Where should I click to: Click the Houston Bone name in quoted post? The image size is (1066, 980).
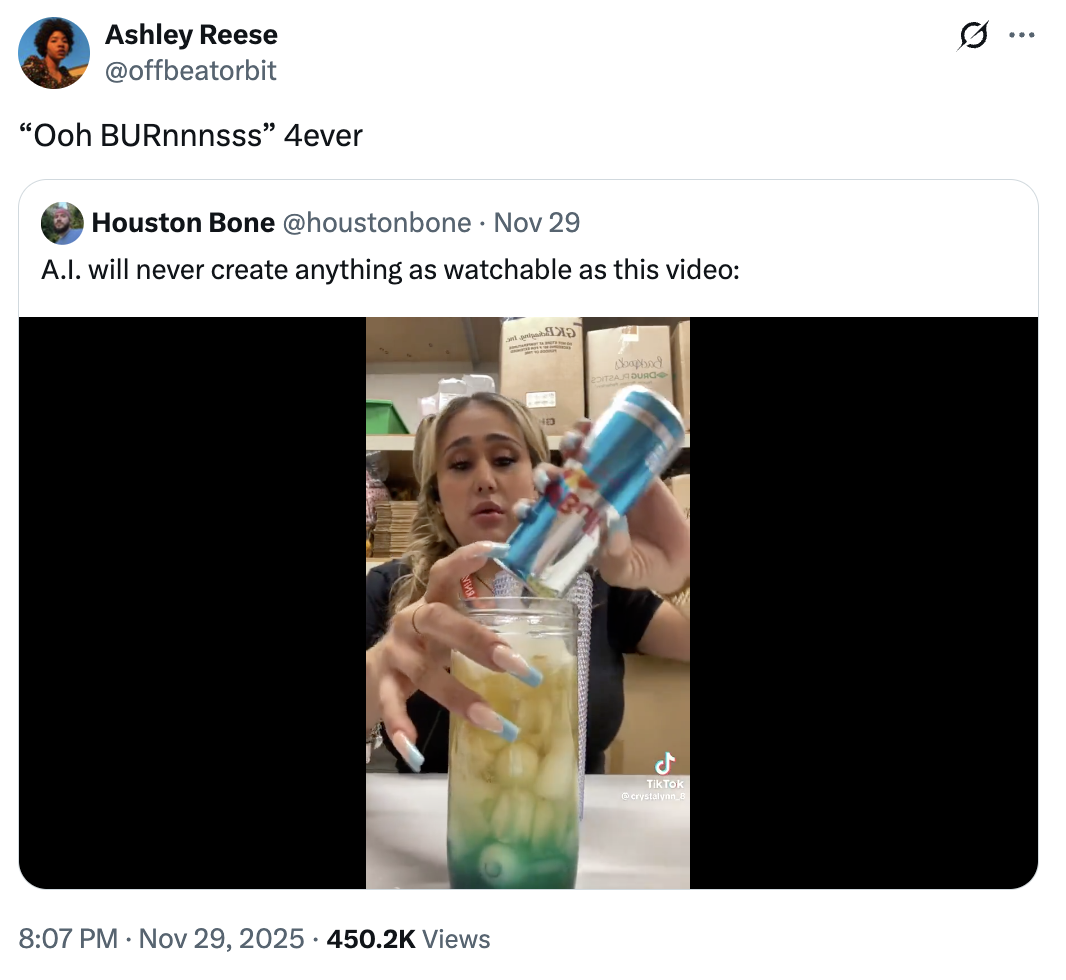pos(183,222)
